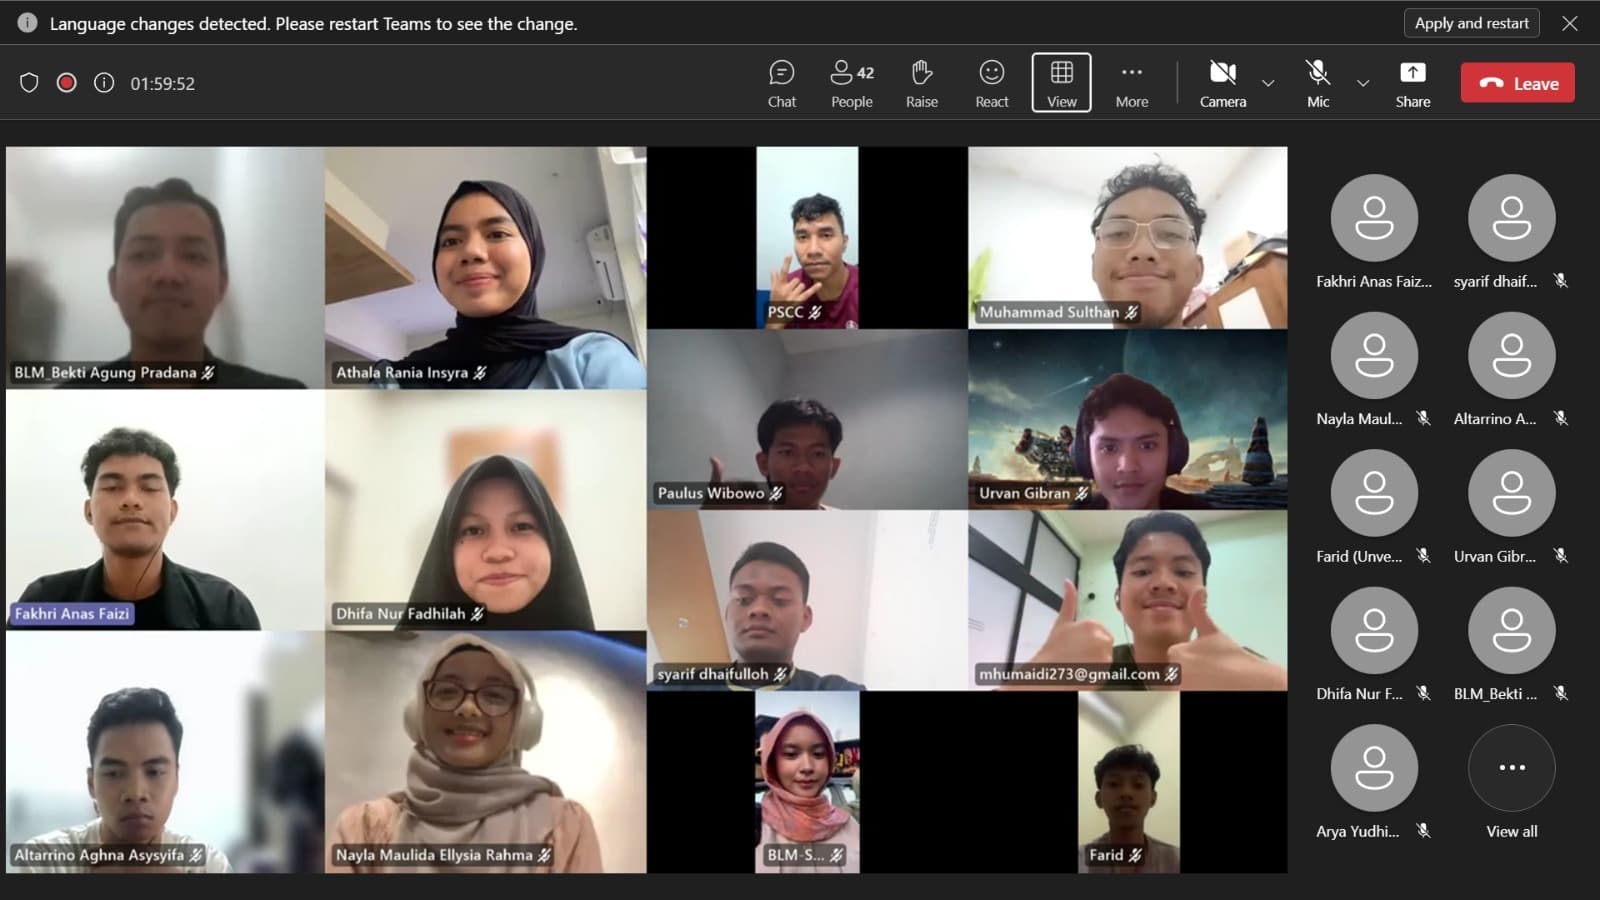Click the Leave button

click(x=1517, y=82)
